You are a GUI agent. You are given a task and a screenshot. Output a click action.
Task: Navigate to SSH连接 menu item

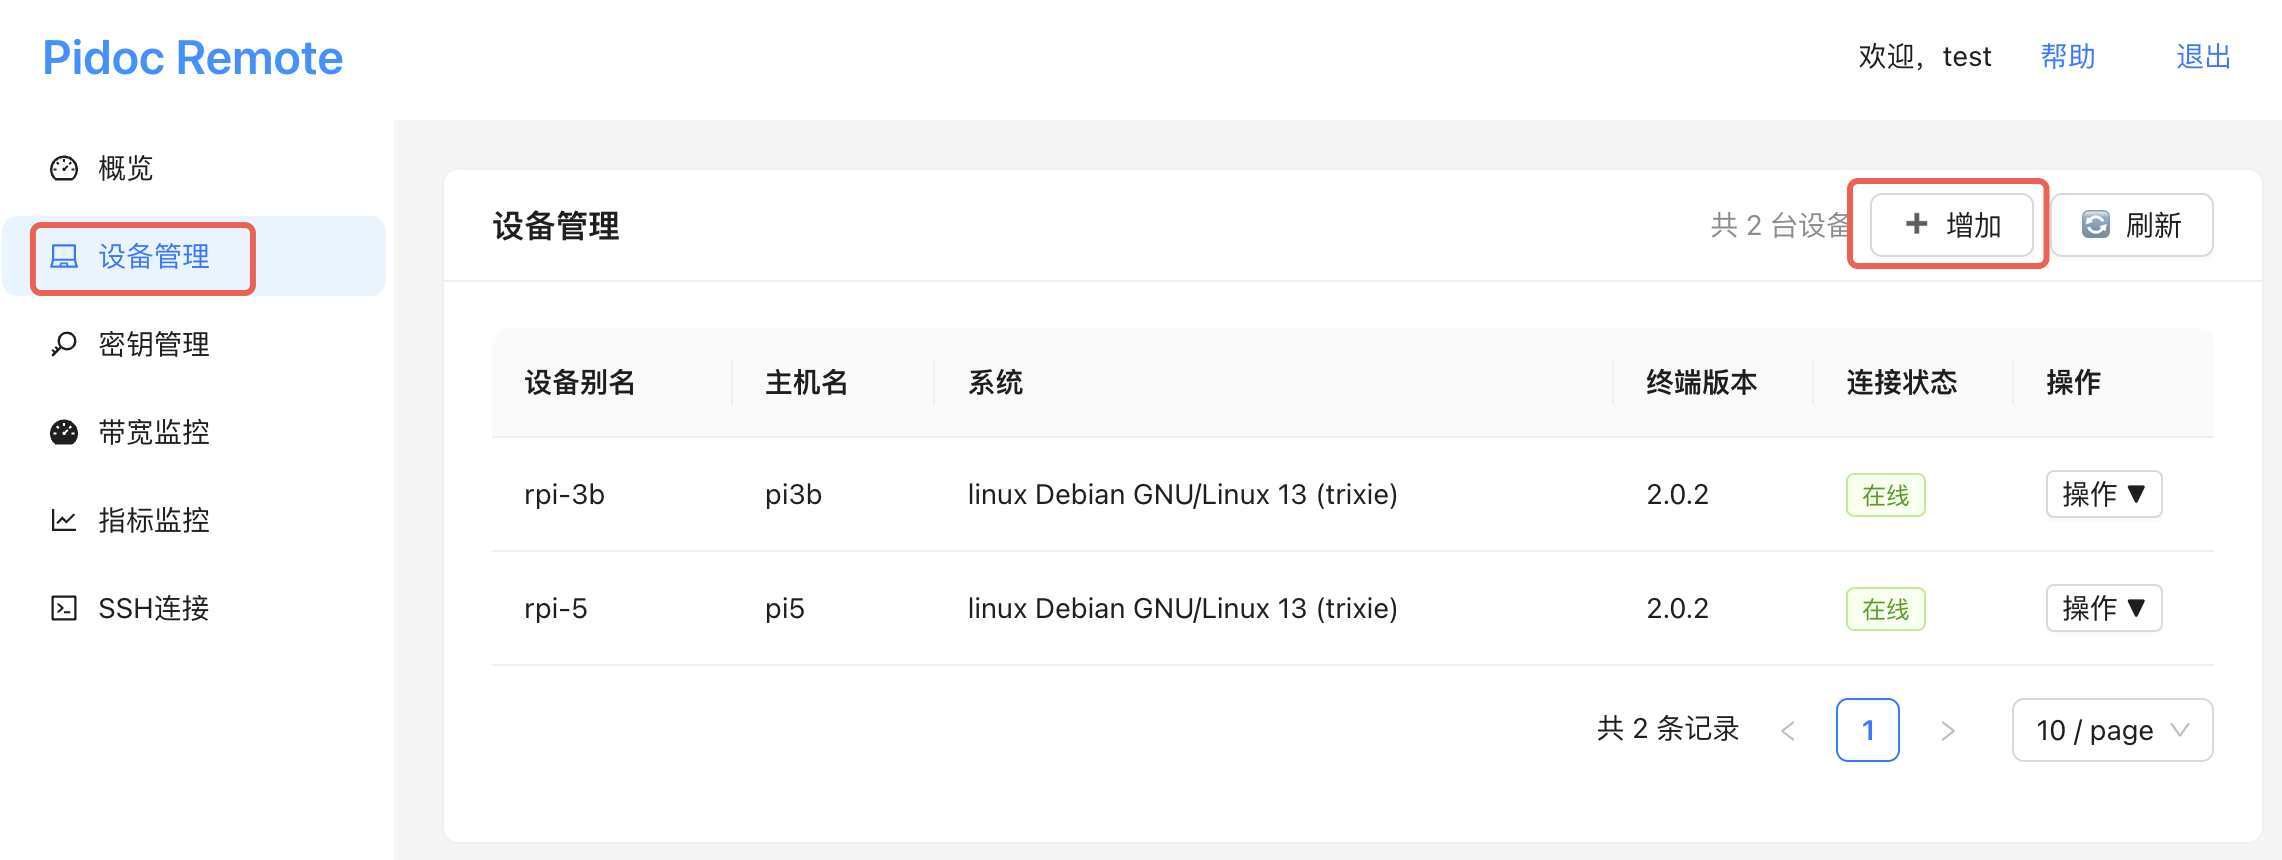(154, 607)
